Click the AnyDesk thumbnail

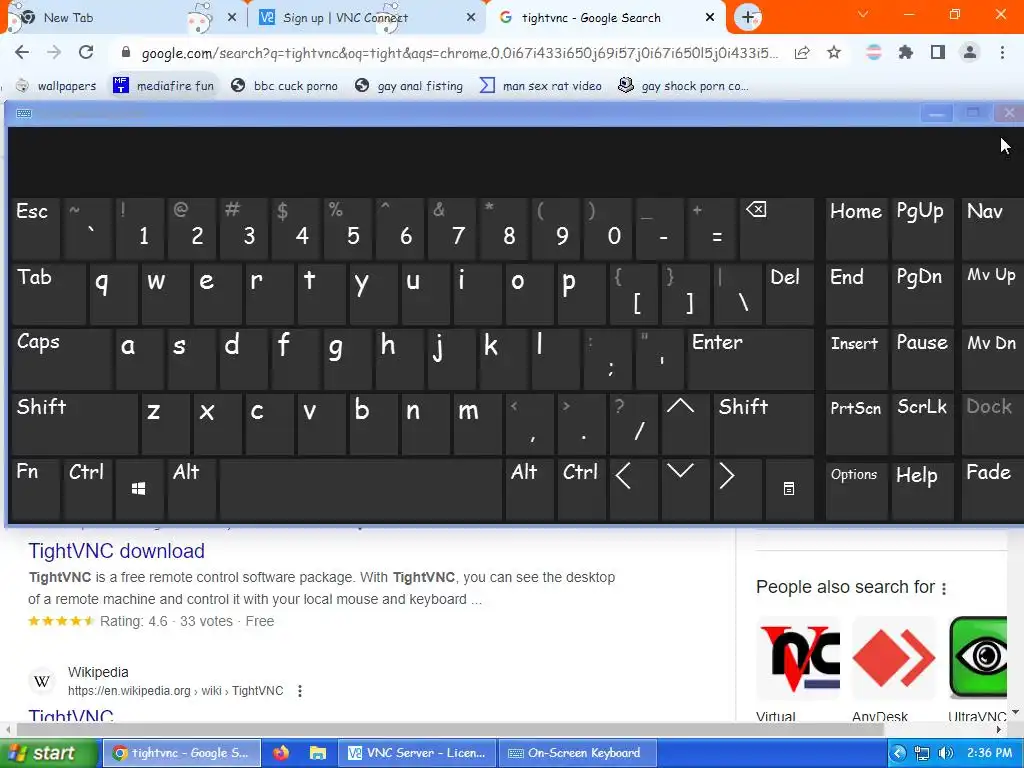click(893, 658)
